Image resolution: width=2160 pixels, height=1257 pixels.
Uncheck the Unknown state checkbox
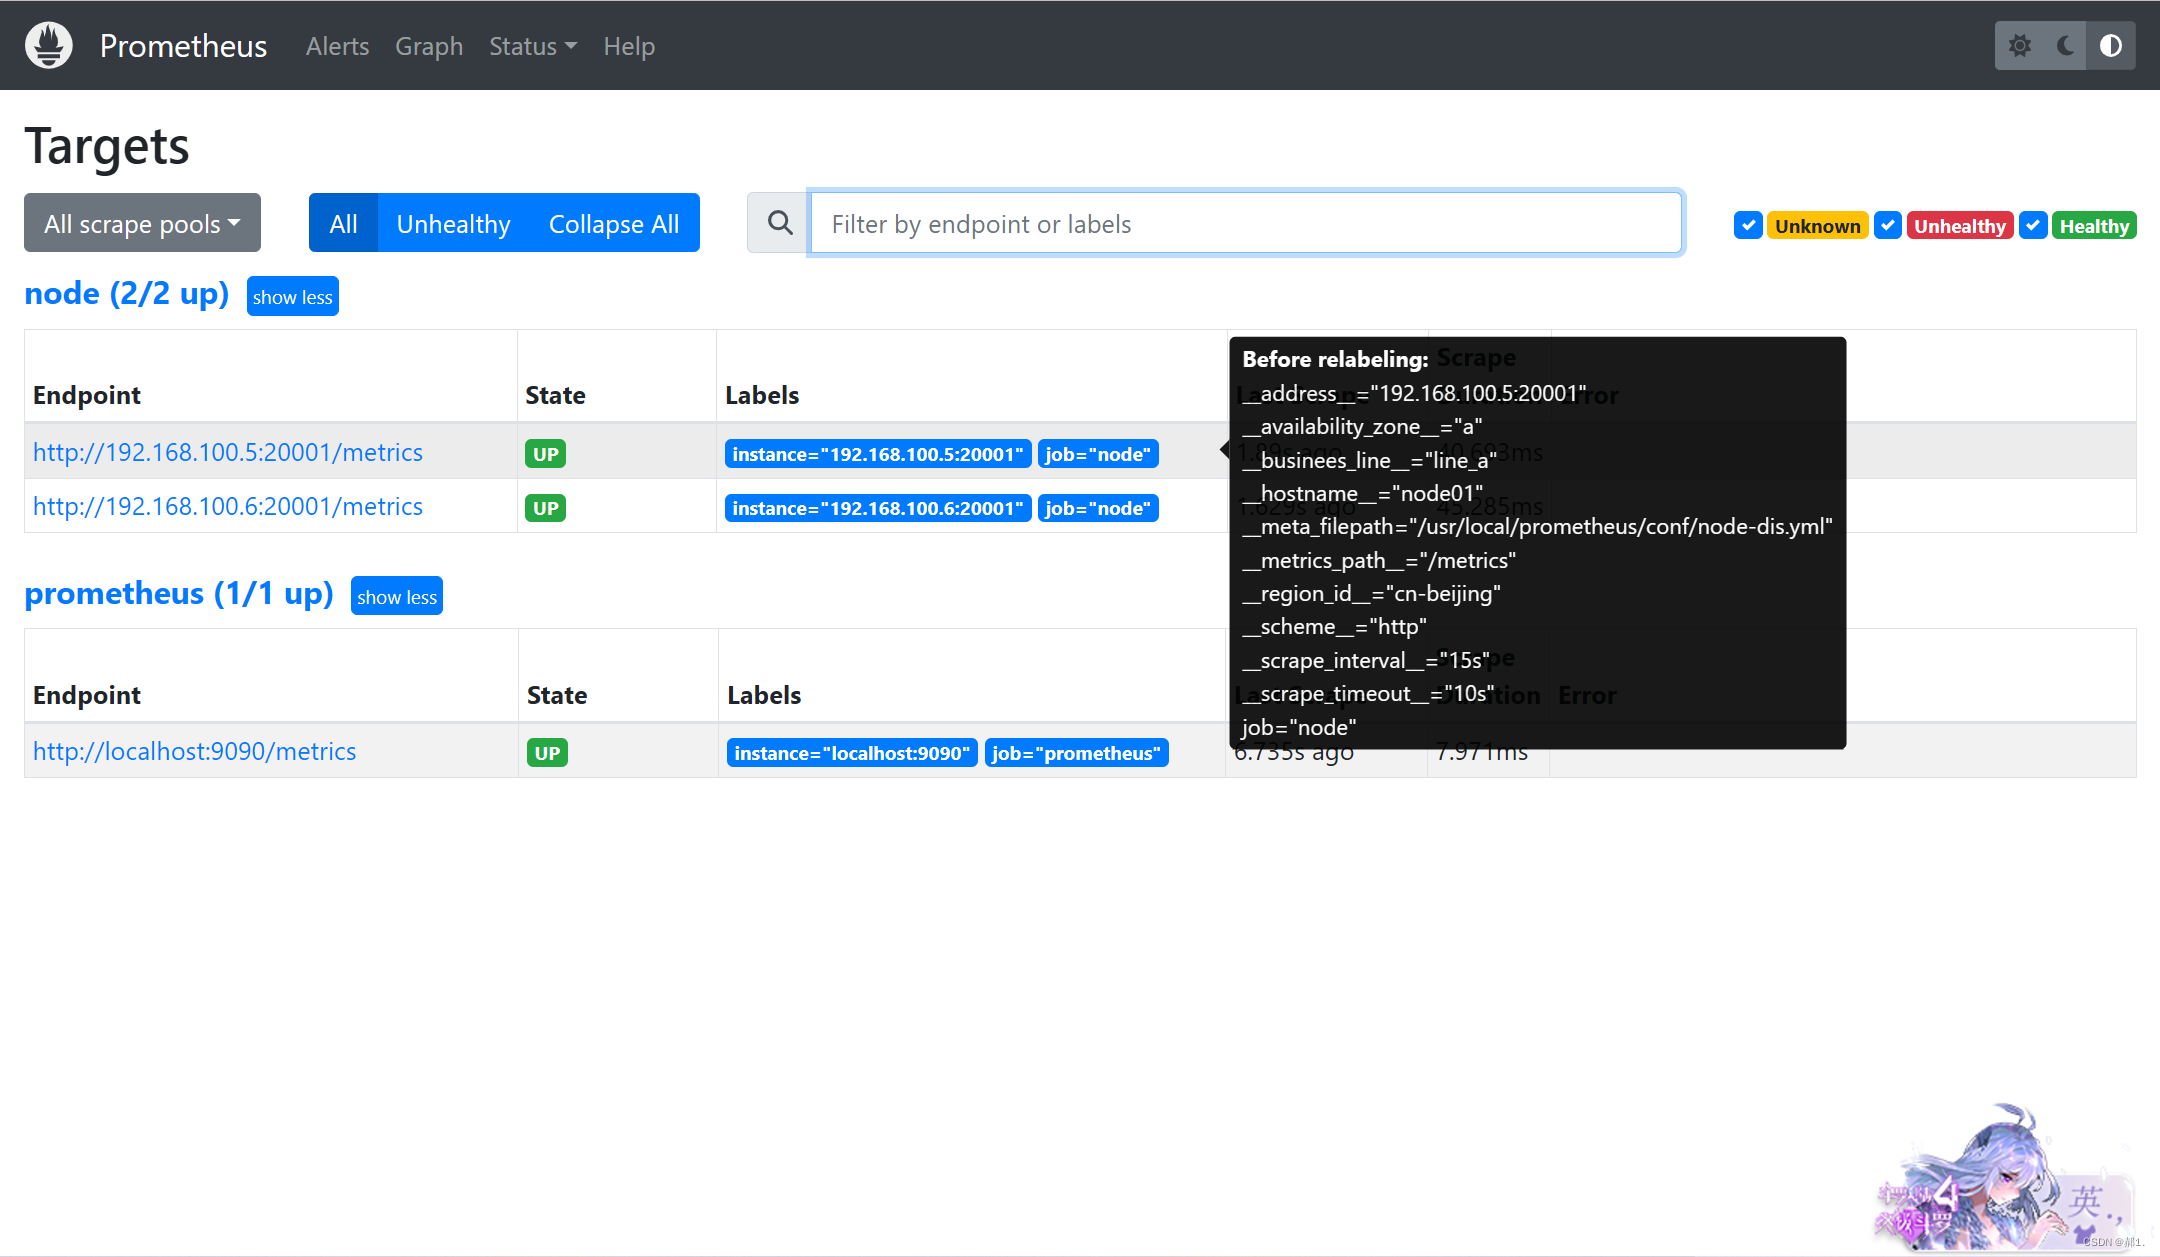[x=1747, y=226]
